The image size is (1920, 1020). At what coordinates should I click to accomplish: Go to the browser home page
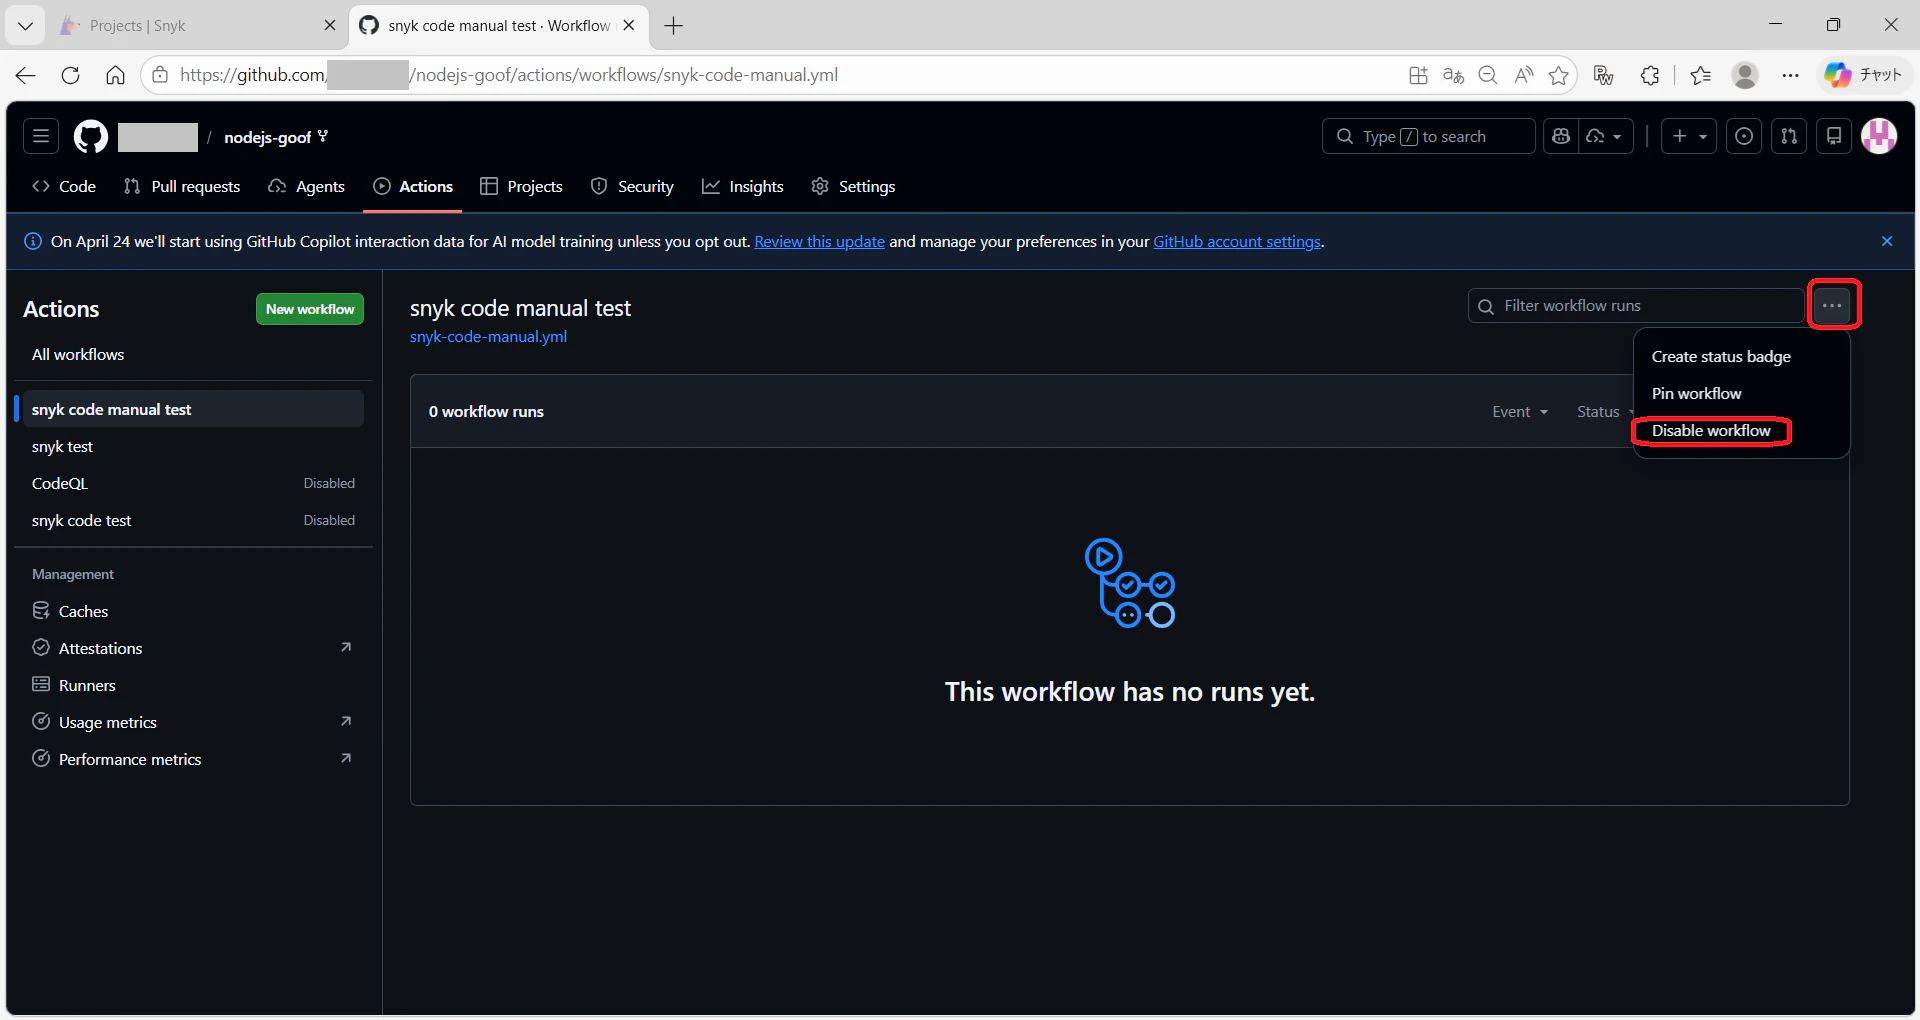pyautogui.click(x=115, y=75)
